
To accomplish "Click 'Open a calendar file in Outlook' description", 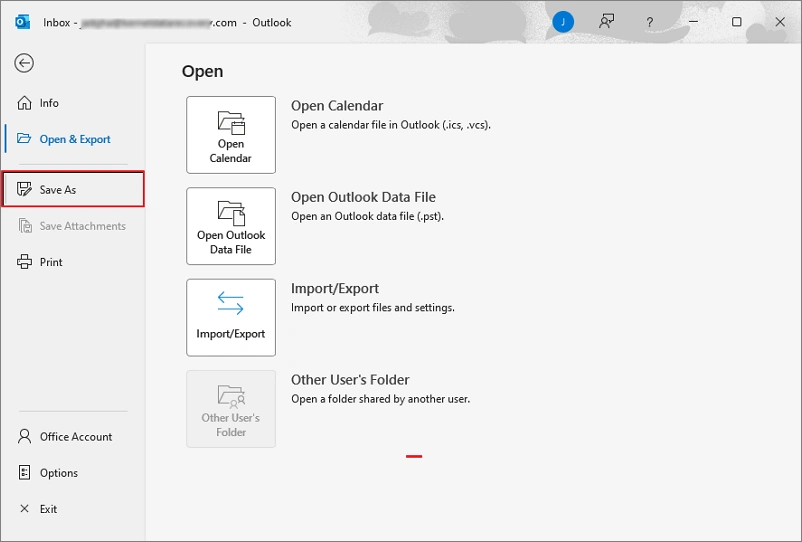I will (x=391, y=125).
